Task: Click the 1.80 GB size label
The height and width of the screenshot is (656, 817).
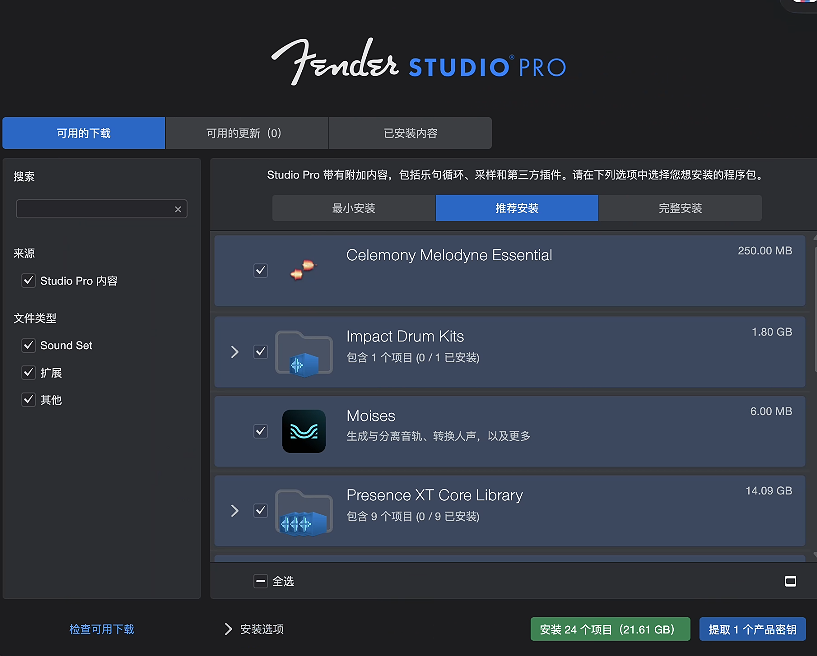Action: point(772,332)
